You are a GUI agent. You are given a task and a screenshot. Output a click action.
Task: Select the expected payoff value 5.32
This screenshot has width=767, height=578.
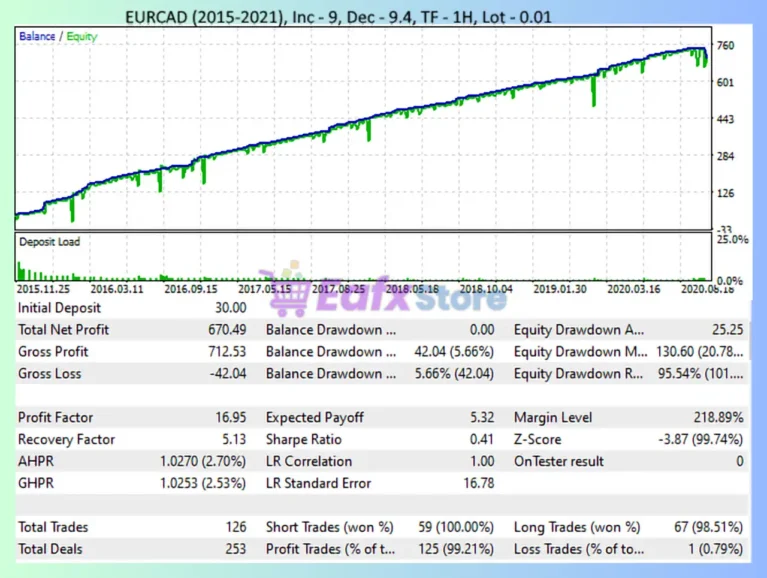[x=482, y=418]
